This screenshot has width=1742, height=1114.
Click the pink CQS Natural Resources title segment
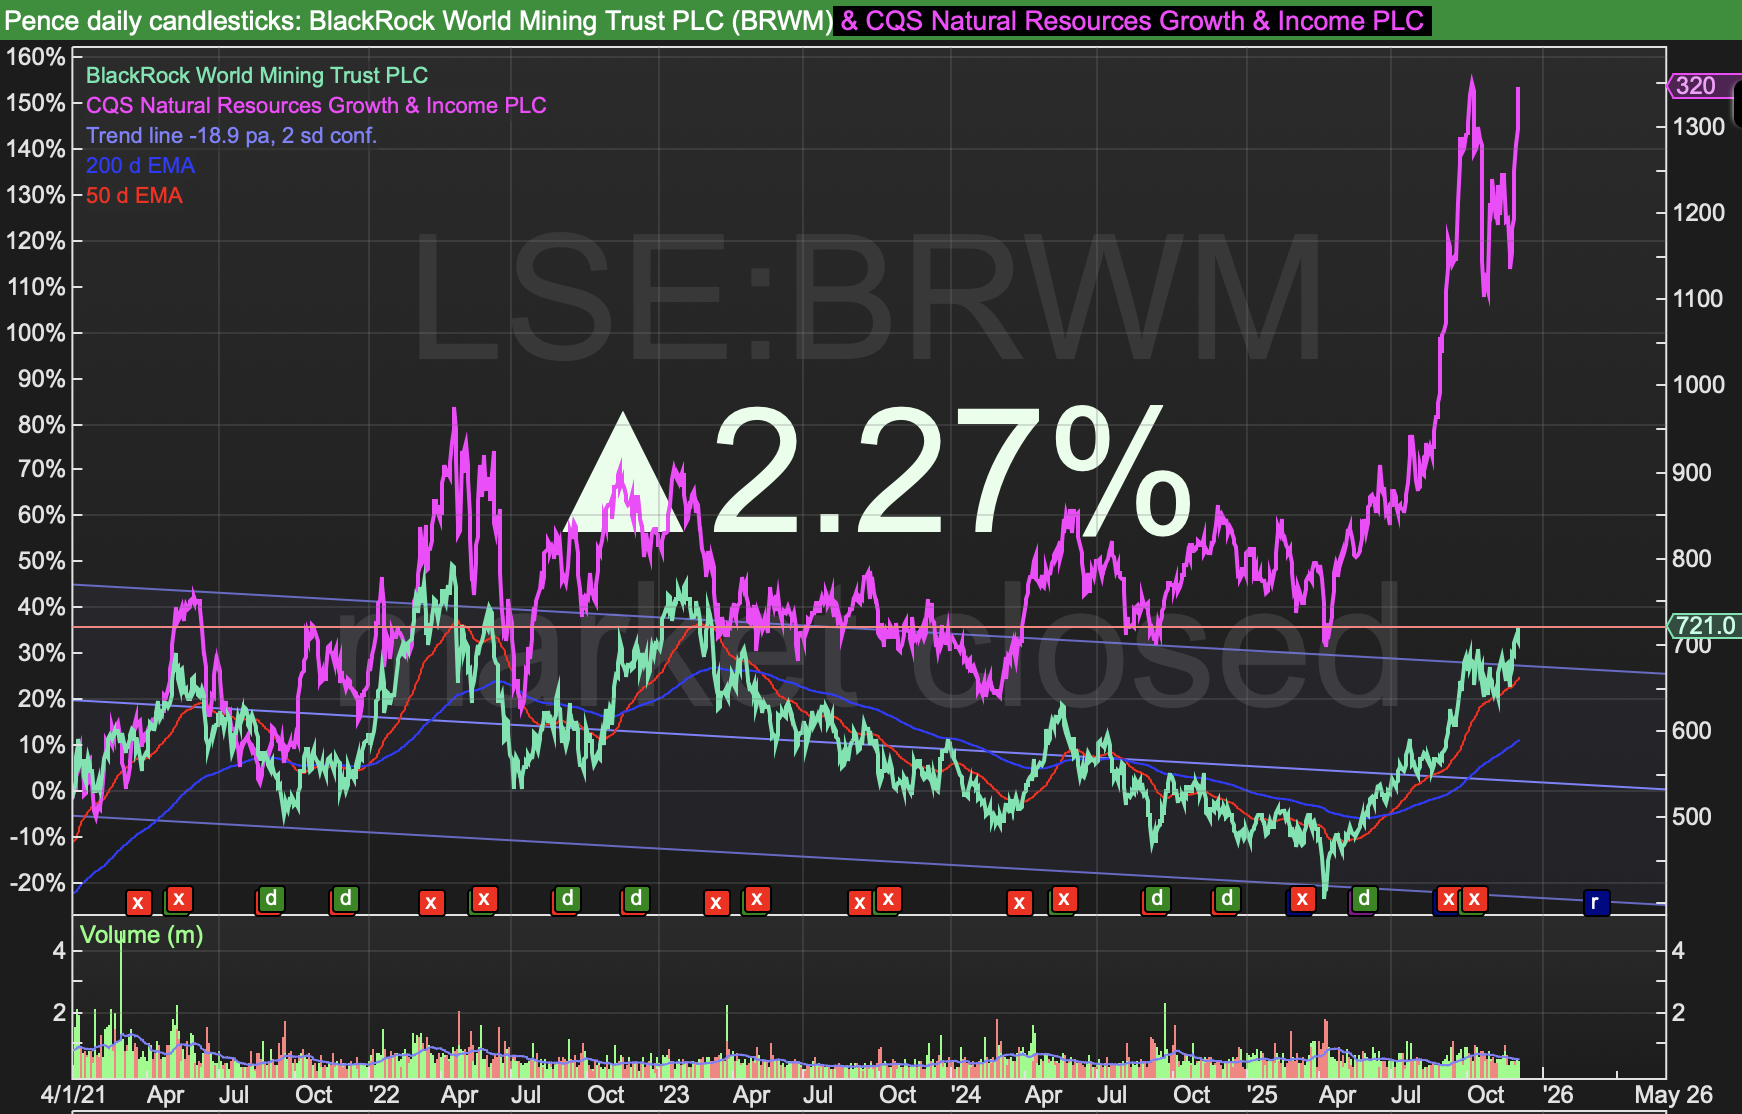(x=1133, y=20)
